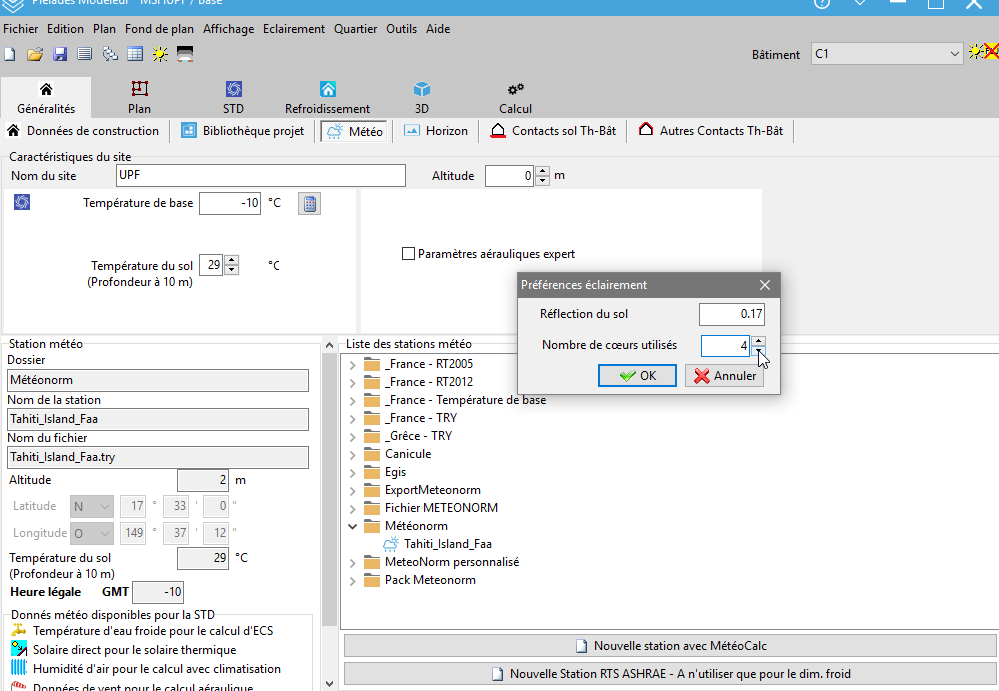
Task: Click the Nom du site field
Action: pyautogui.click(x=261, y=176)
